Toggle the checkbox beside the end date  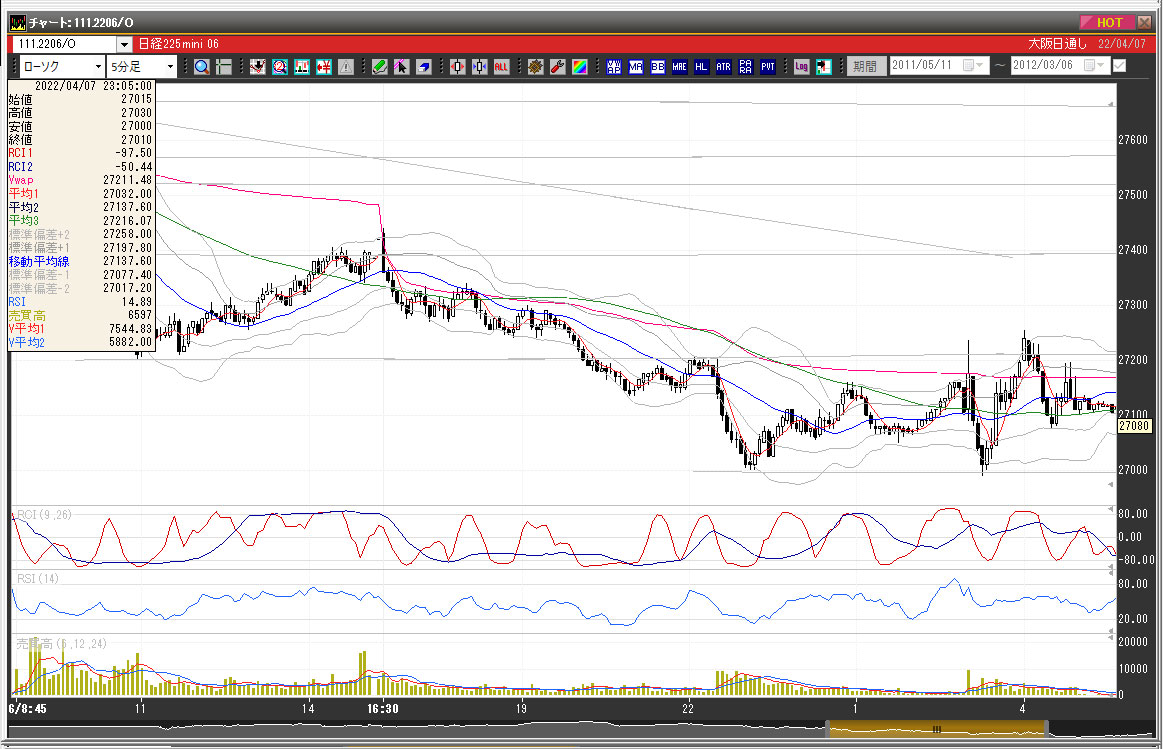[x=1120, y=66]
